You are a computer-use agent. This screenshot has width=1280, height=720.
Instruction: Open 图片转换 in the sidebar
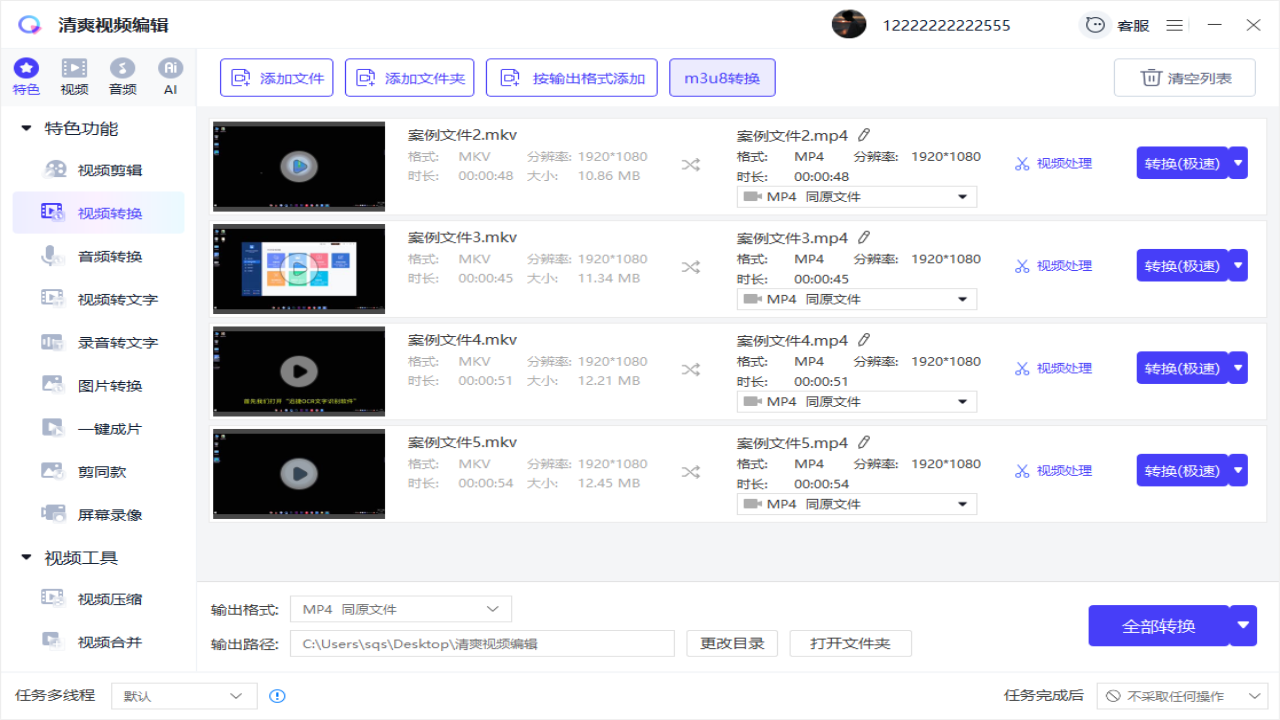pyautogui.click(x=98, y=385)
